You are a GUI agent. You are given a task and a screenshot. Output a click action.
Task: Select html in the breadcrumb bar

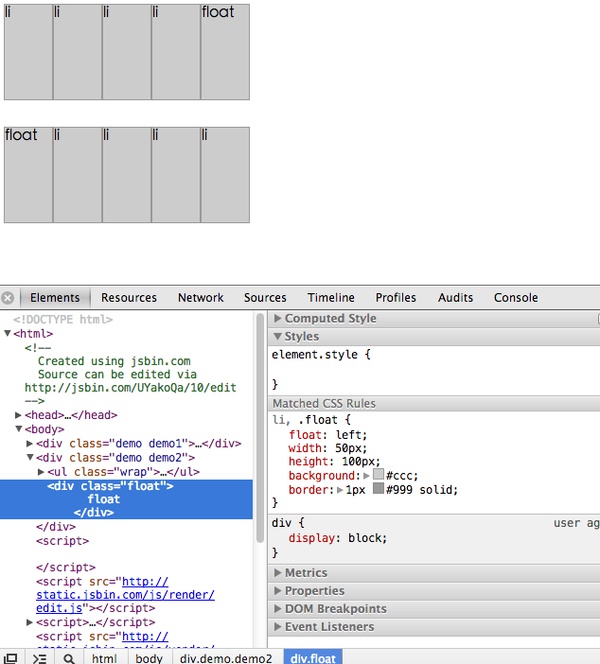click(x=104, y=658)
